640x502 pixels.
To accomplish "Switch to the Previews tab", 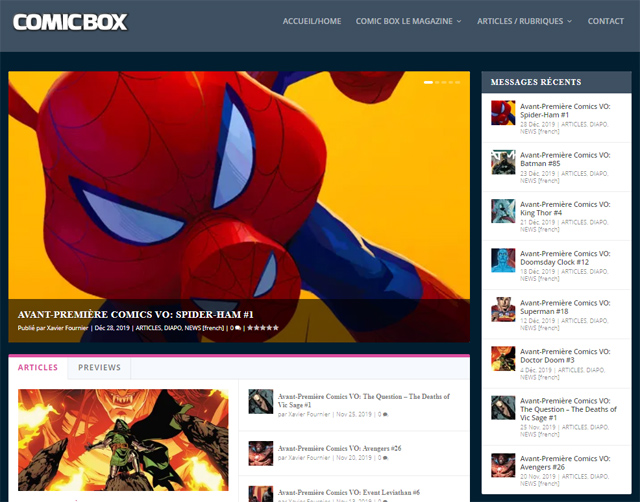I will [x=99, y=367].
